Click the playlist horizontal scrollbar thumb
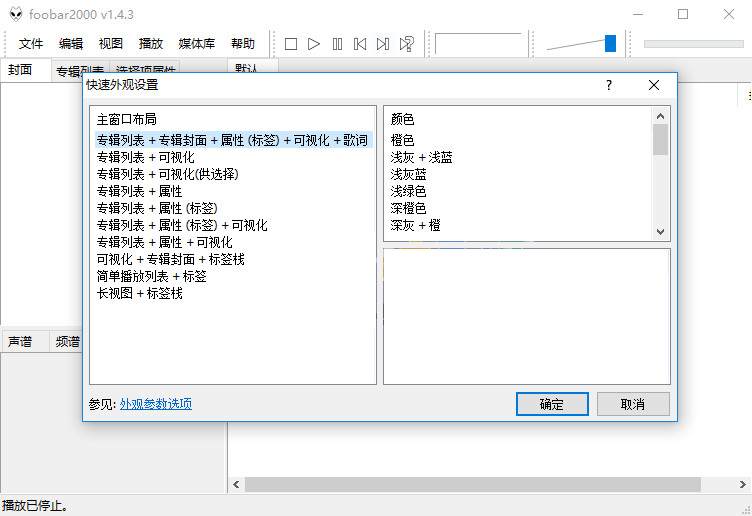 click(473, 484)
